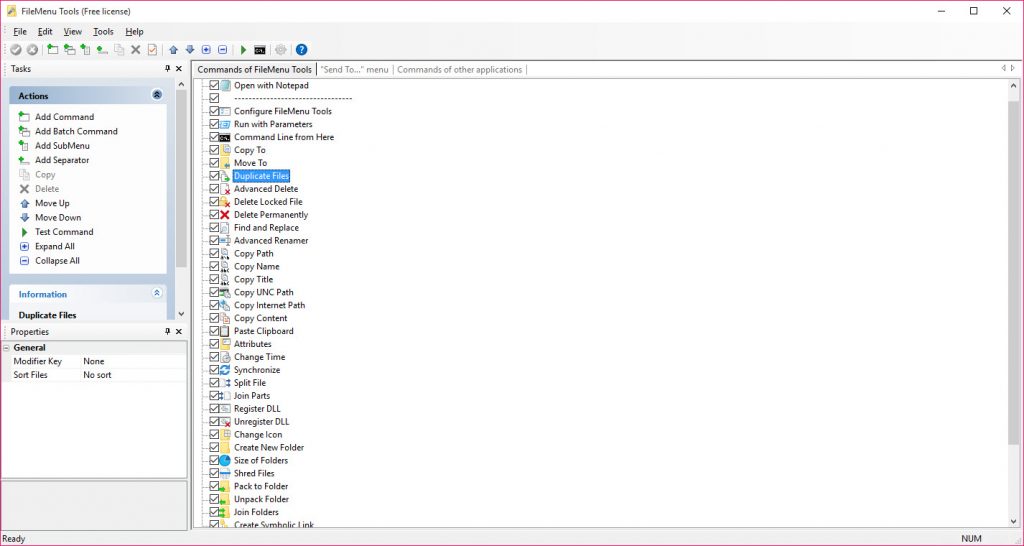The width and height of the screenshot is (1024, 546).
Task: Click Tasks panel scroll down arrow
Action: tap(181, 314)
